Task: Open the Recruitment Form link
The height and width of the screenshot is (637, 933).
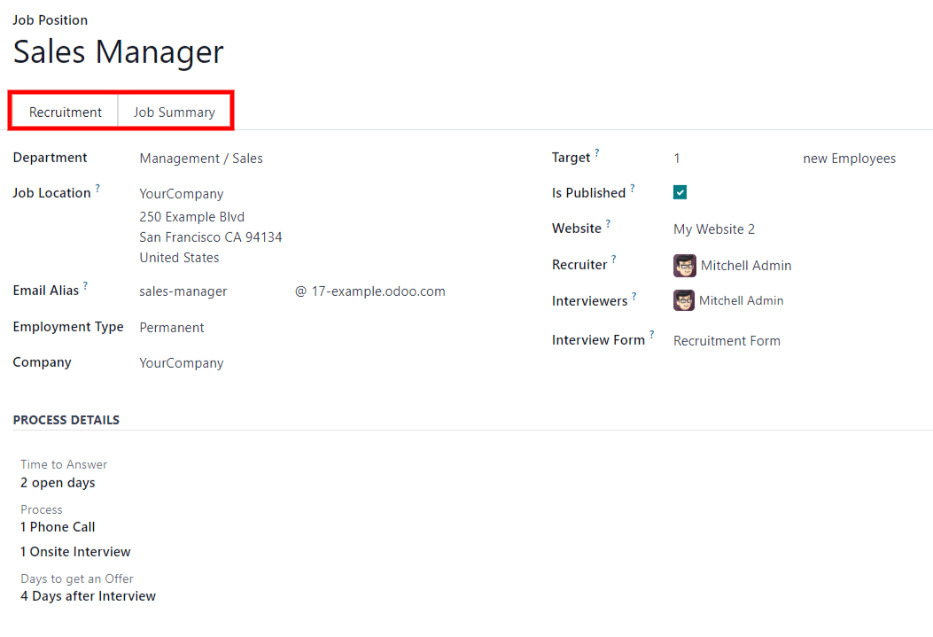Action: point(727,340)
